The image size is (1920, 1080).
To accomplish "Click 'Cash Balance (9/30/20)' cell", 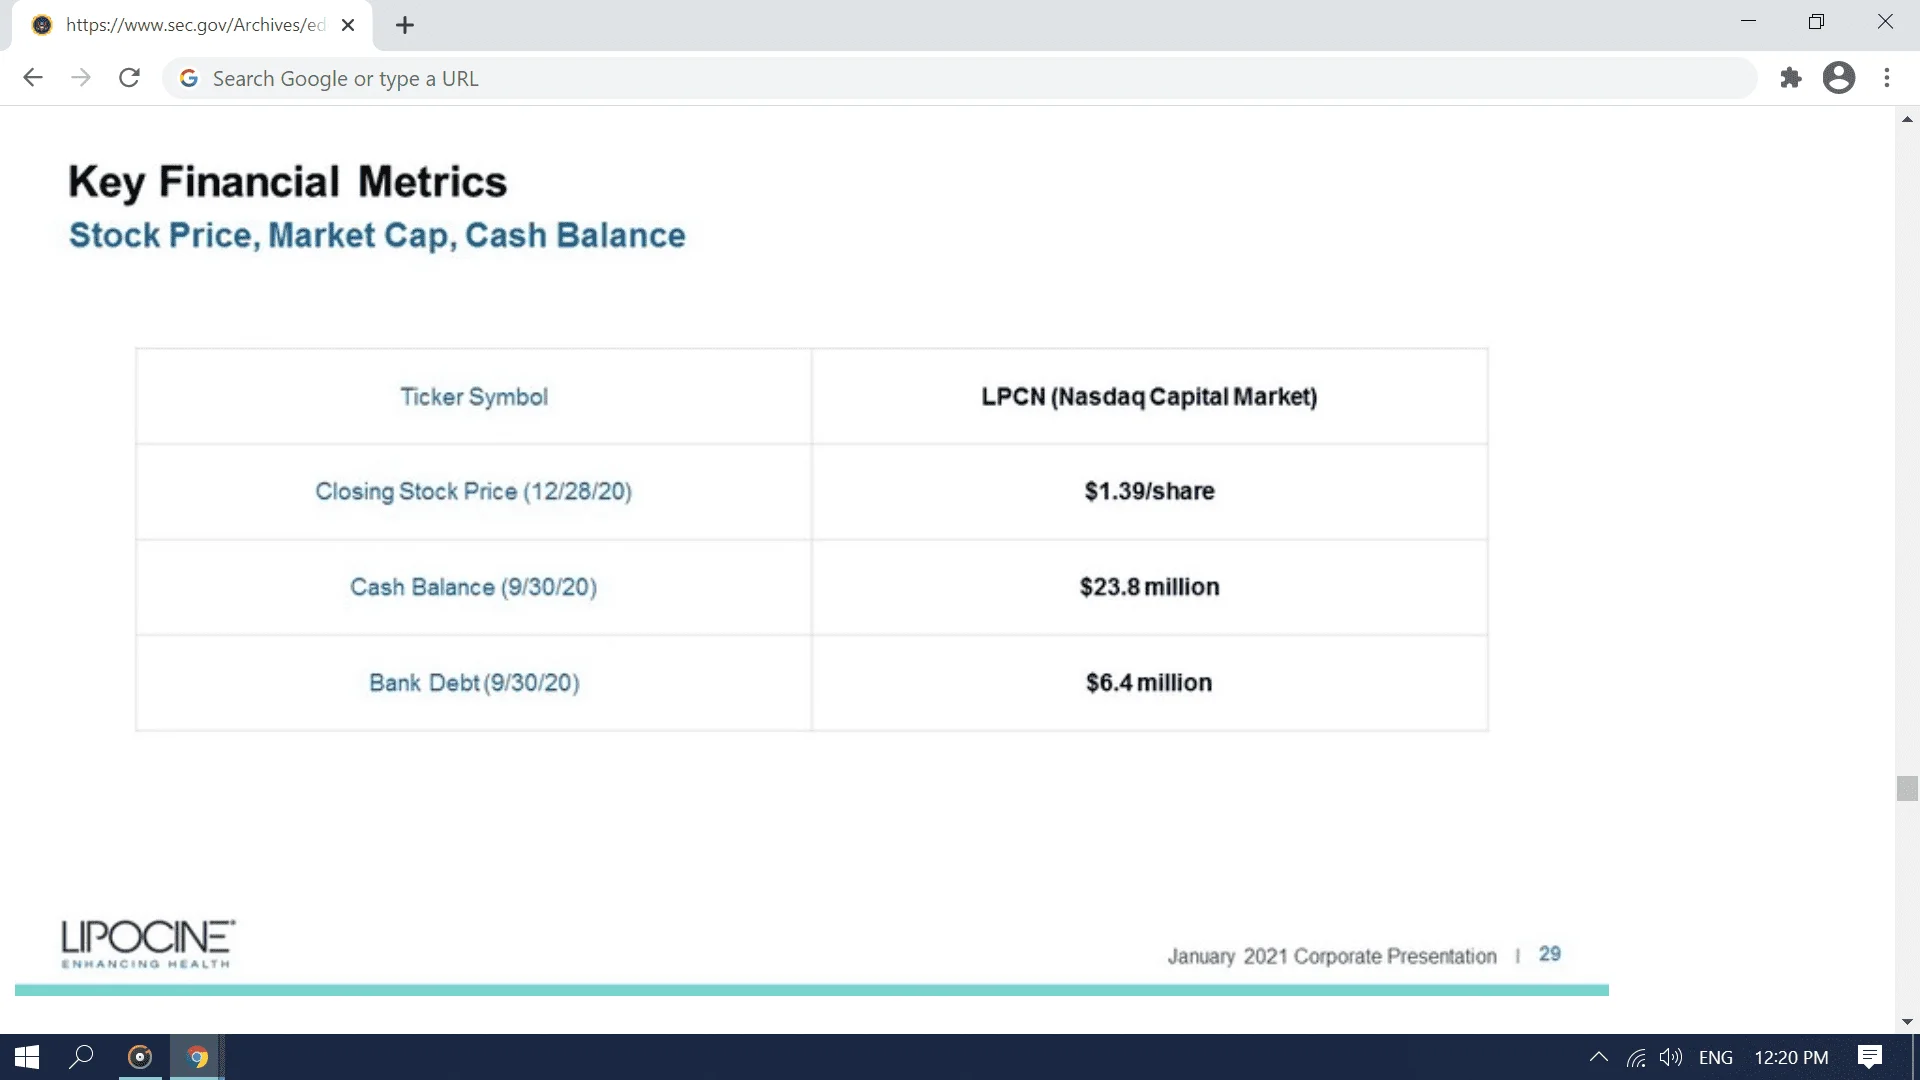I will 474,587.
